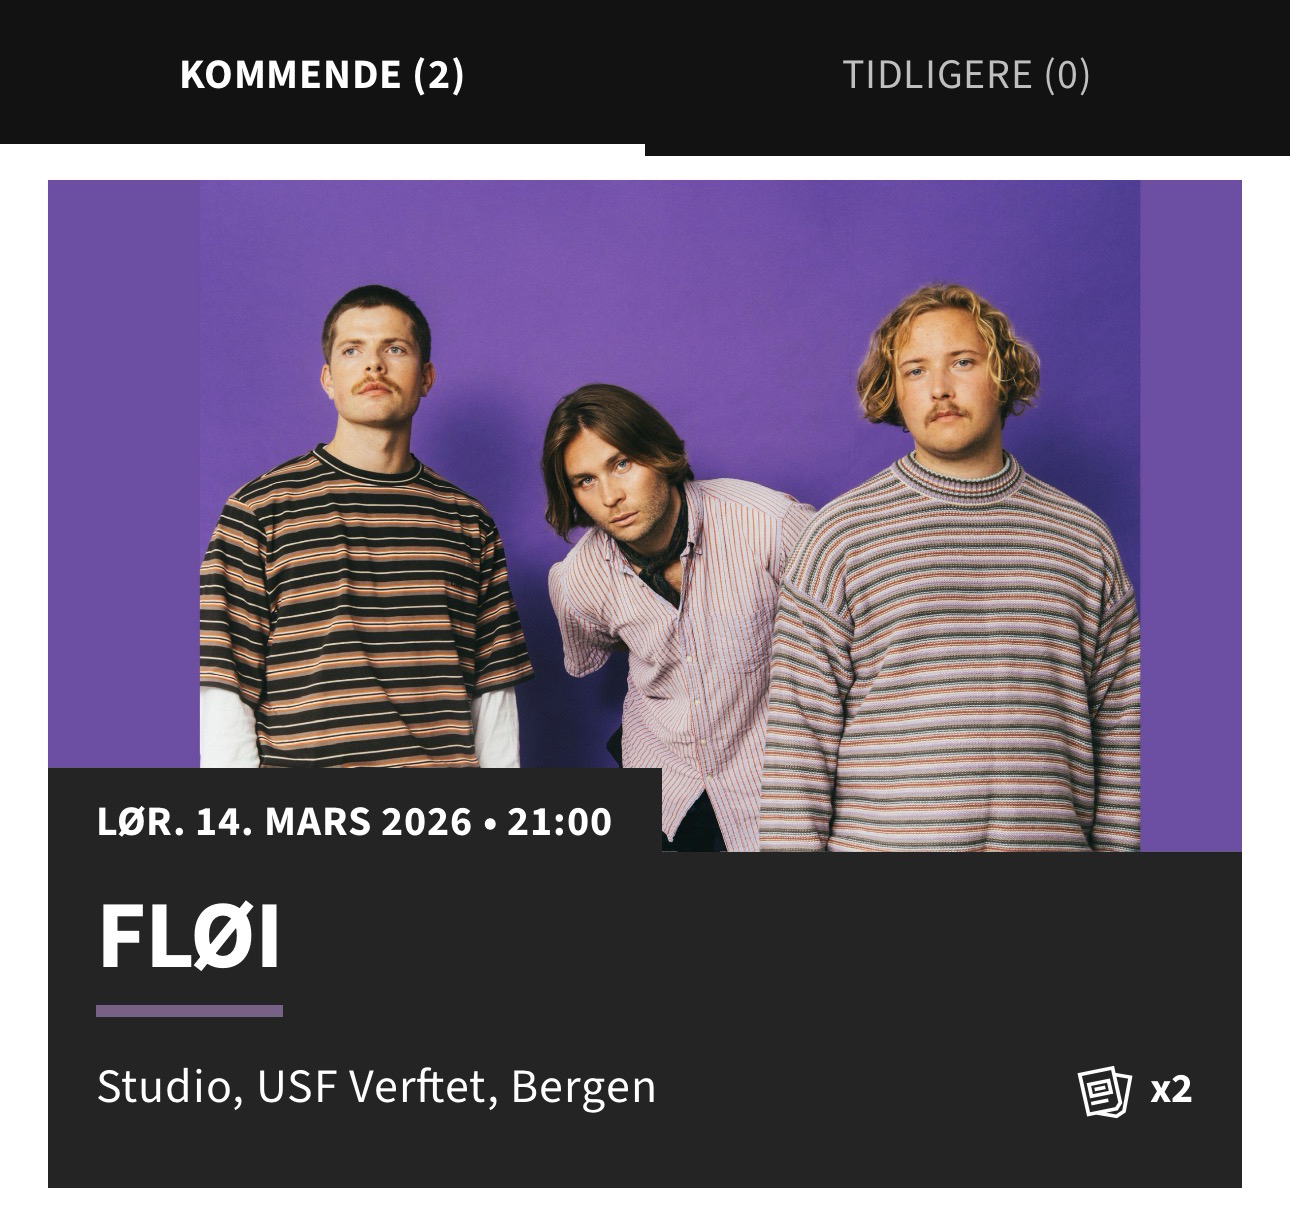The image size is (1290, 1224).
Task: Select the Studio, USF Verftet, Bergen venue text
Action: [376, 1087]
